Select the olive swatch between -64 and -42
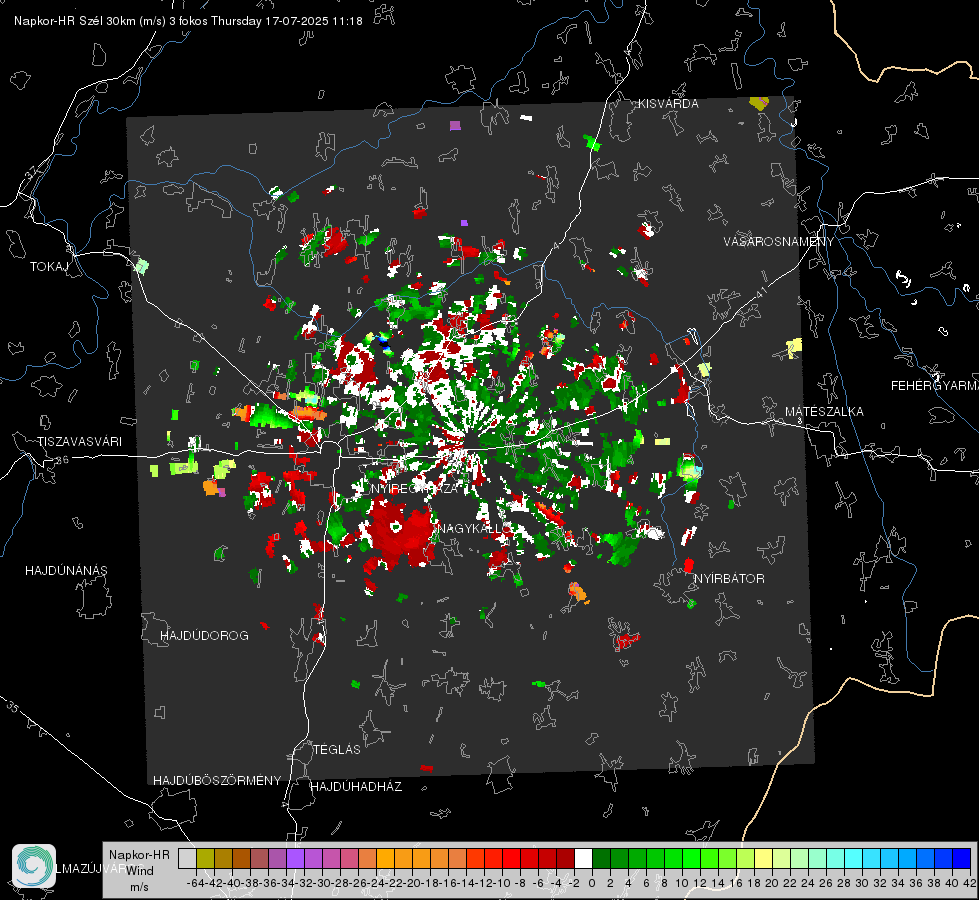 point(205,858)
